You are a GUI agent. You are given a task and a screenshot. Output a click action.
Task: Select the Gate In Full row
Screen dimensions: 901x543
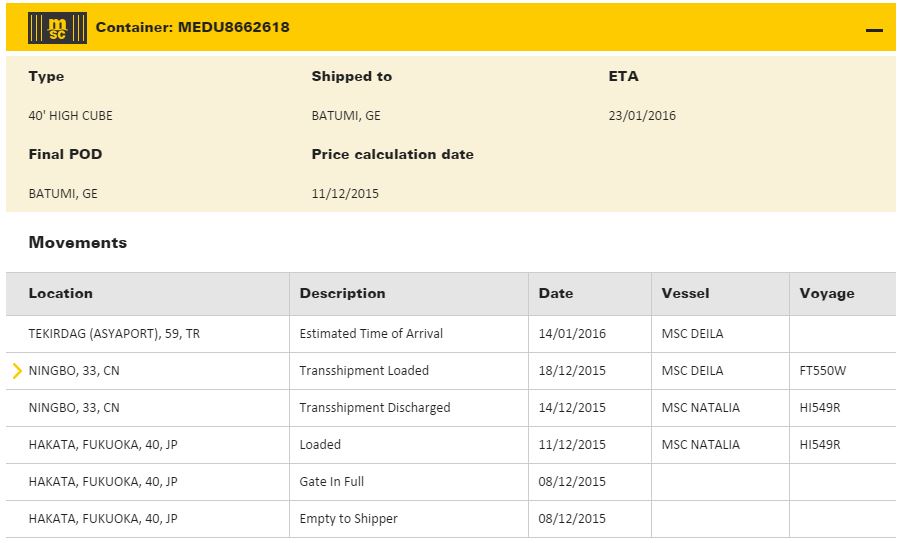click(332, 482)
